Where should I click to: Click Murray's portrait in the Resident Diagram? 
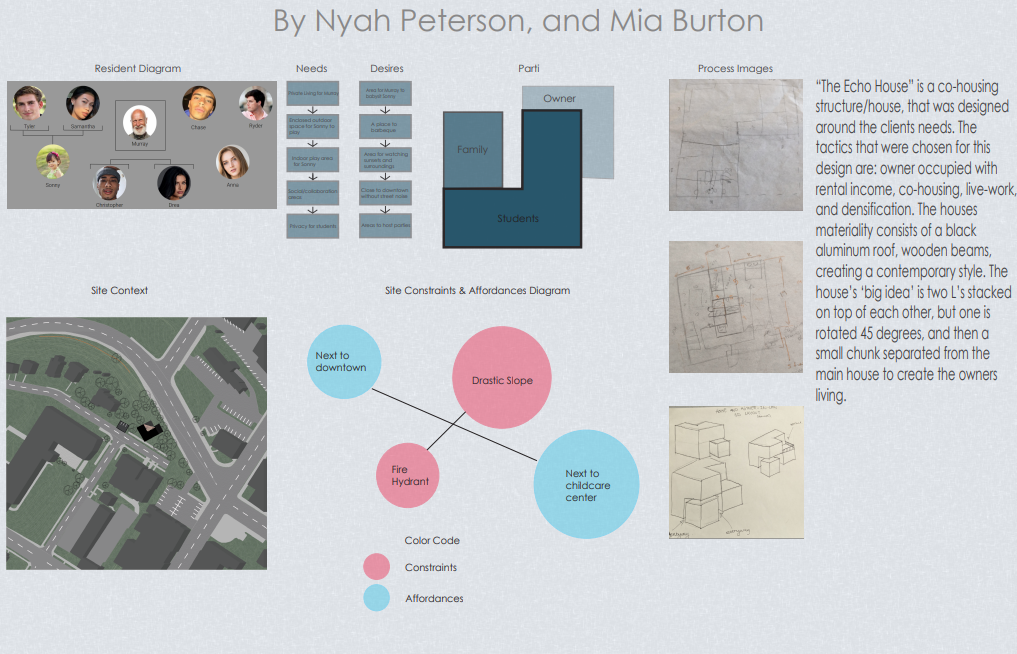(139, 122)
